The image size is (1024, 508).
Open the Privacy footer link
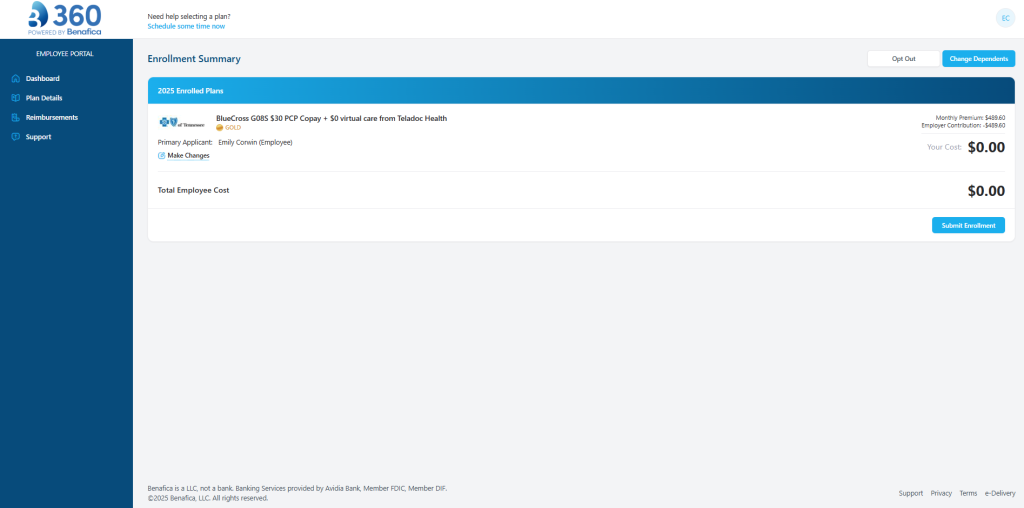tap(941, 494)
